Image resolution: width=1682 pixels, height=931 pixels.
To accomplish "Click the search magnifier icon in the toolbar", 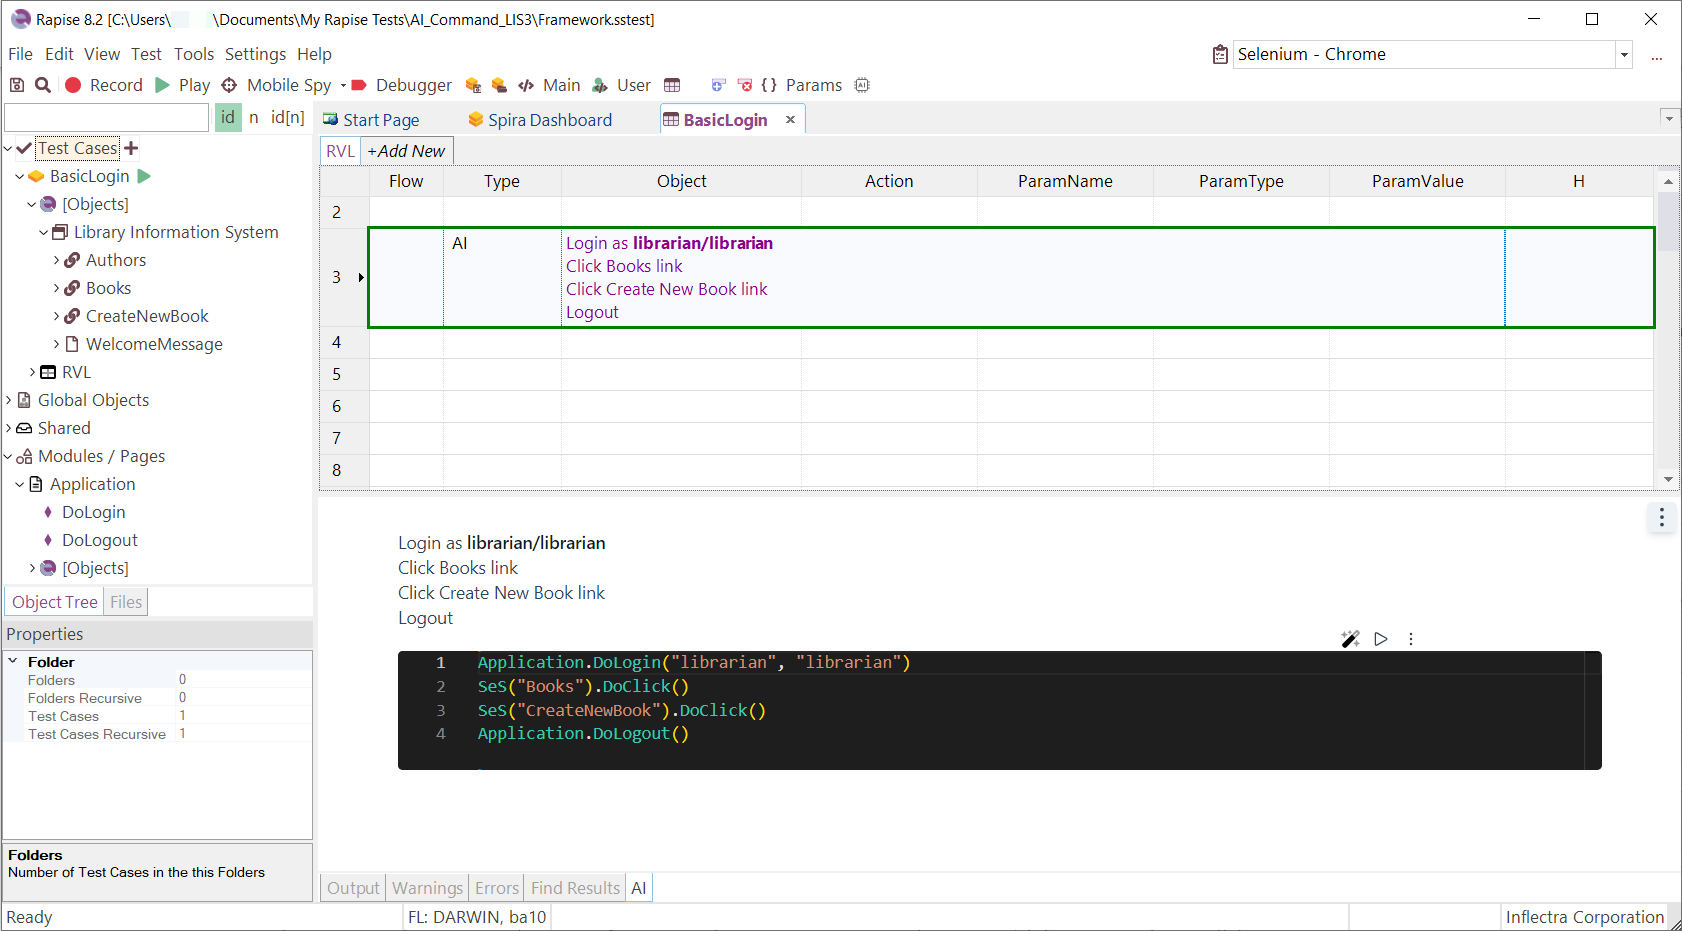I will click(42, 85).
